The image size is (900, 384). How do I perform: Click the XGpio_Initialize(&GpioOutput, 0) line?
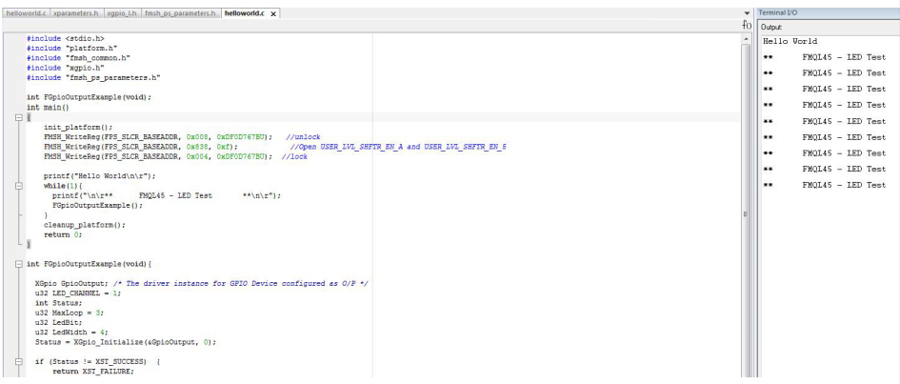125,342
